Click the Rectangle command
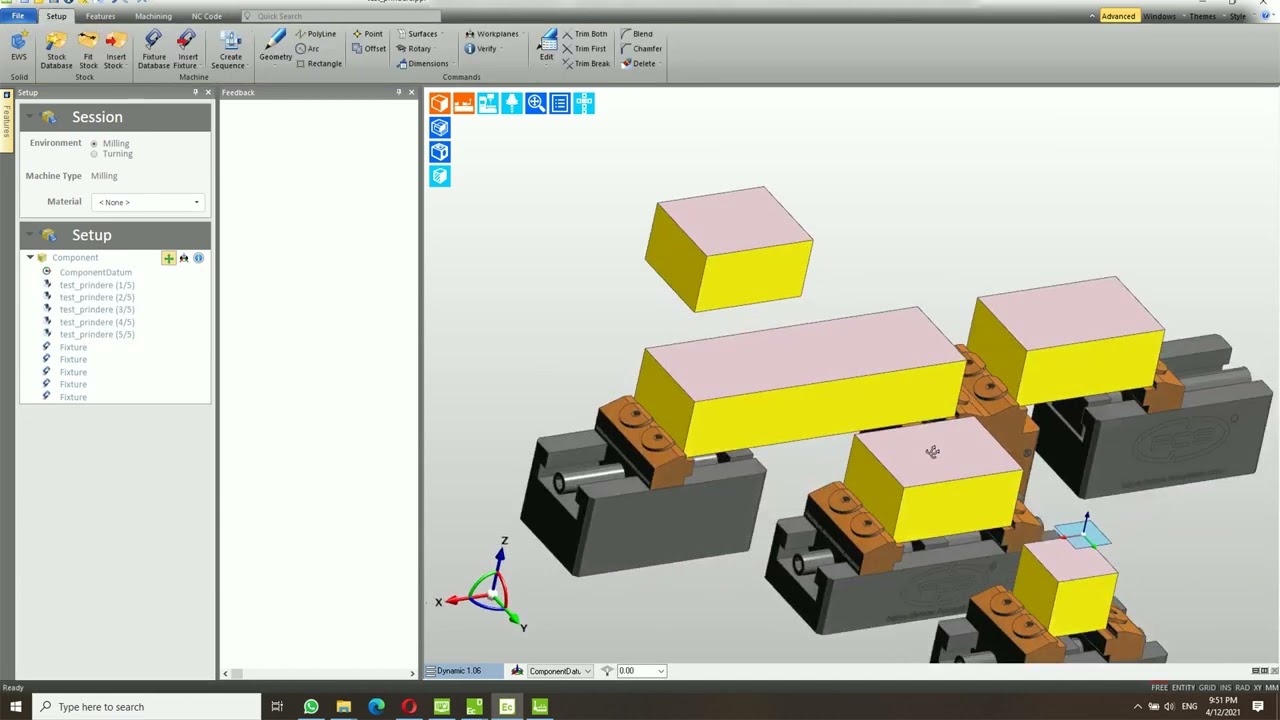 (x=318, y=64)
